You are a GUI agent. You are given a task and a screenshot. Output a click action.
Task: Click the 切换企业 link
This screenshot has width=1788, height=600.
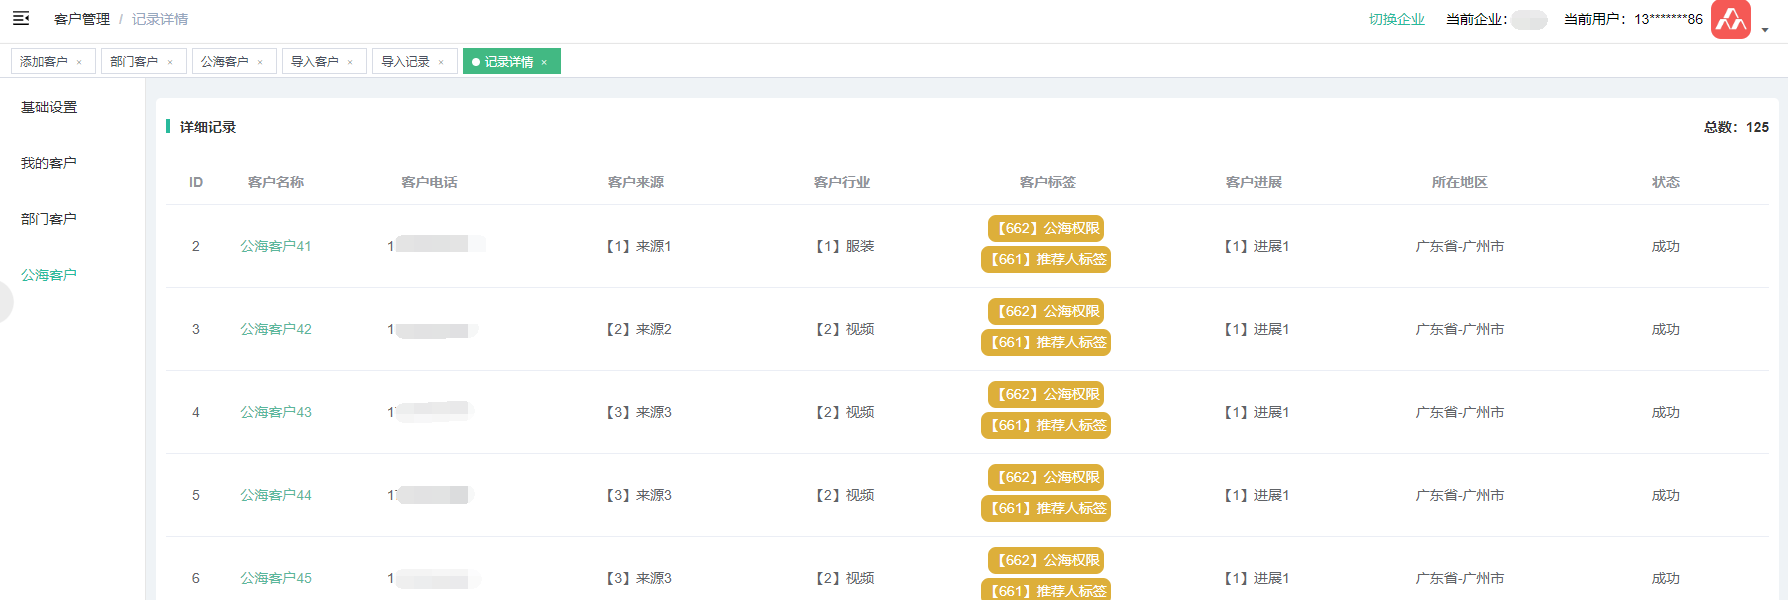pos(1396,19)
